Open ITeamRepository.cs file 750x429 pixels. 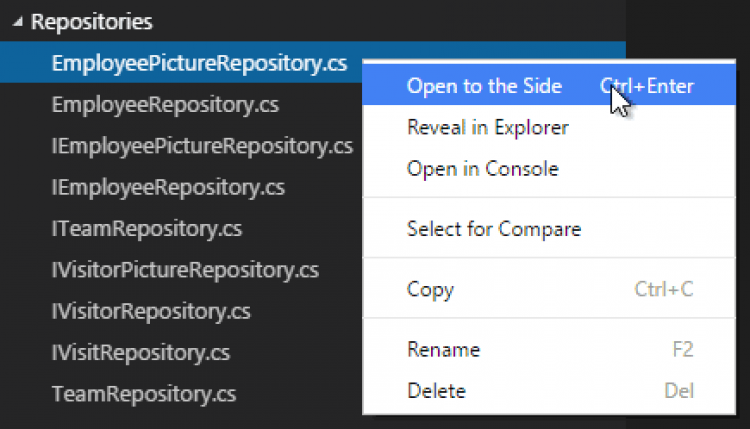click(x=147, y=228)
